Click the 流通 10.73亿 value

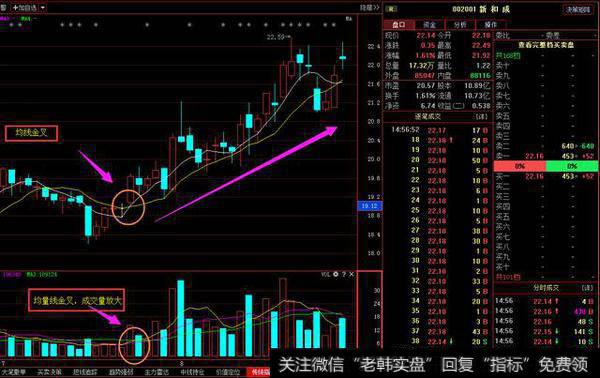coord(477,96)
